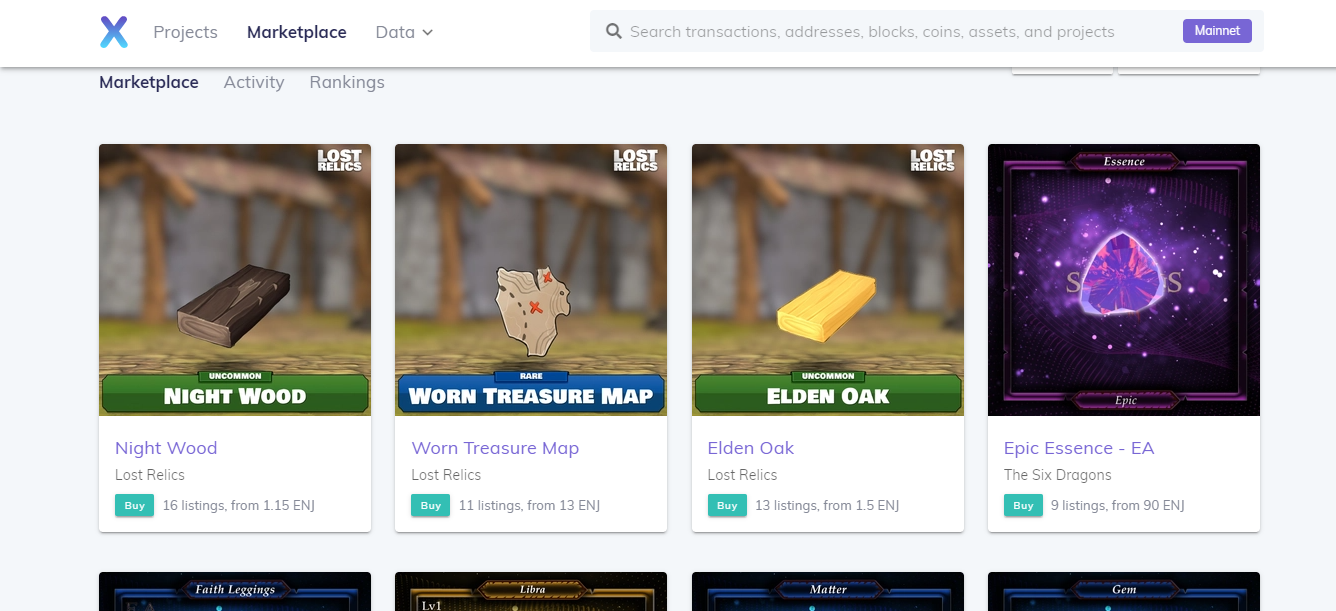
Task: Open the Worn Treasure Map title link
Action: [x=495, y=448]
